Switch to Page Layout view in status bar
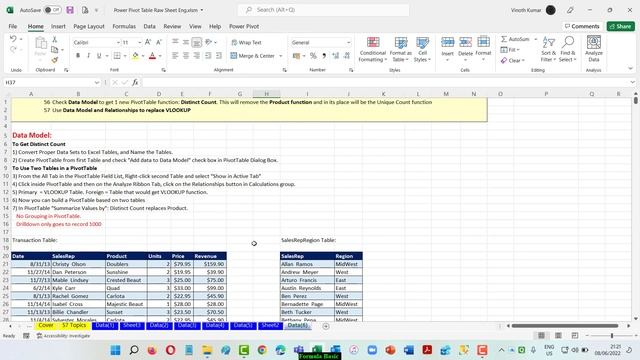640x360 pixels. pos(558,336)
